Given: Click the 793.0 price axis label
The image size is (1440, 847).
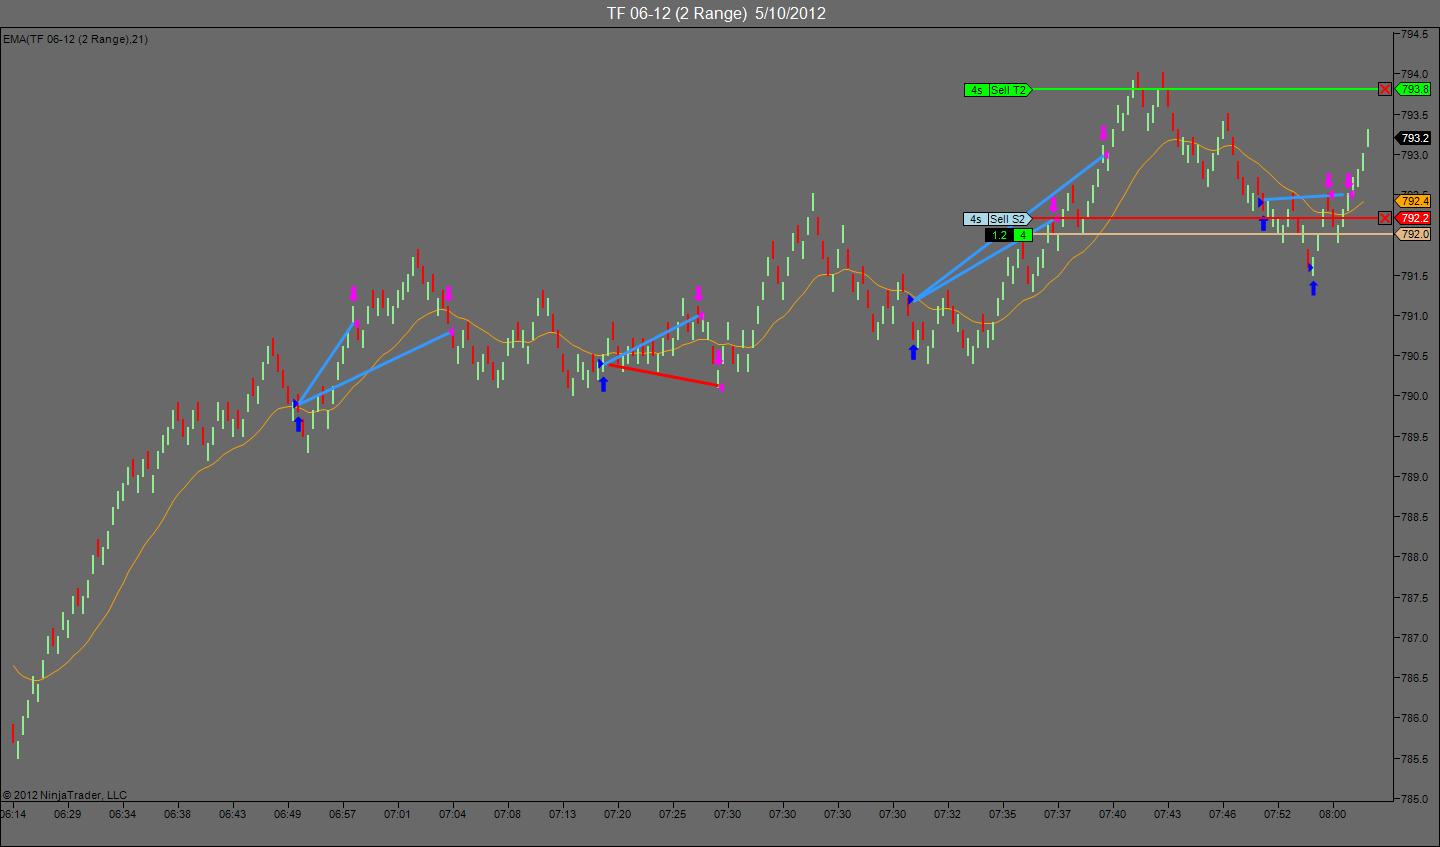Looking at the screenshot, I should coord(1414,155).
